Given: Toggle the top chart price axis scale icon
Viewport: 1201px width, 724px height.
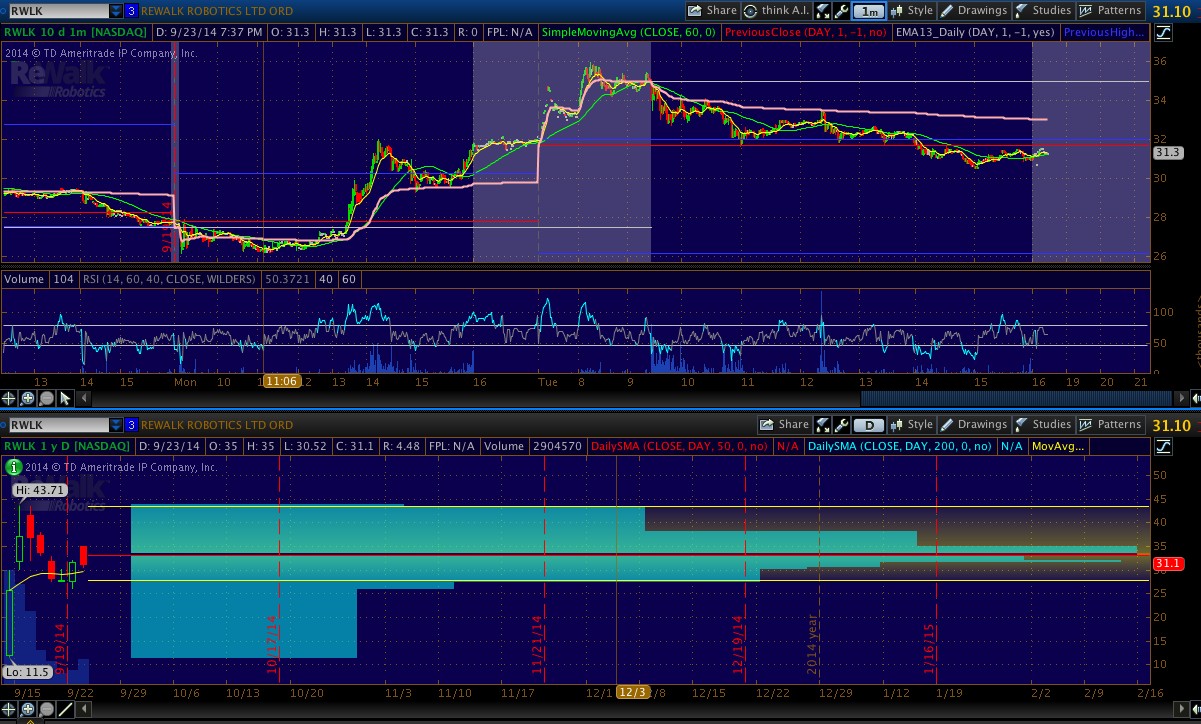Looking at the screenshot, I should click(x=1163, y=33).
